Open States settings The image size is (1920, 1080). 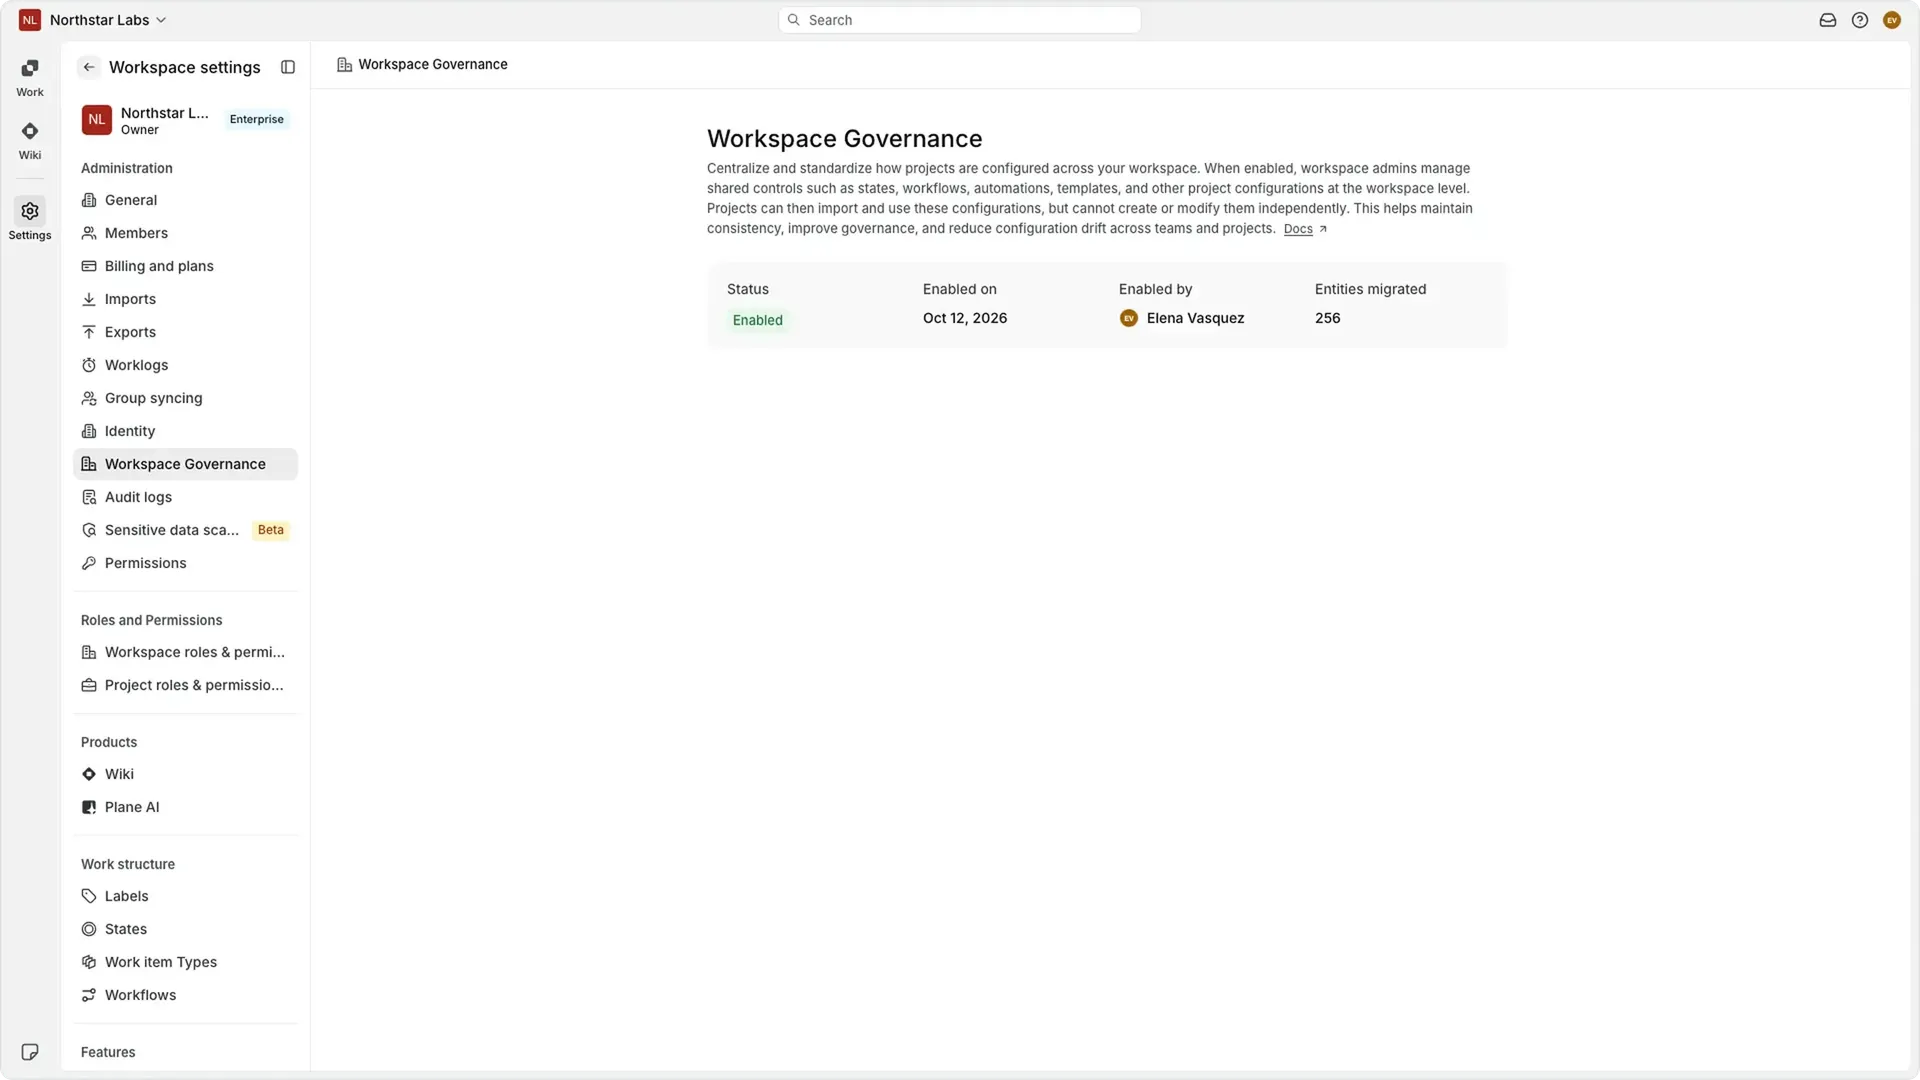point(185,929)
